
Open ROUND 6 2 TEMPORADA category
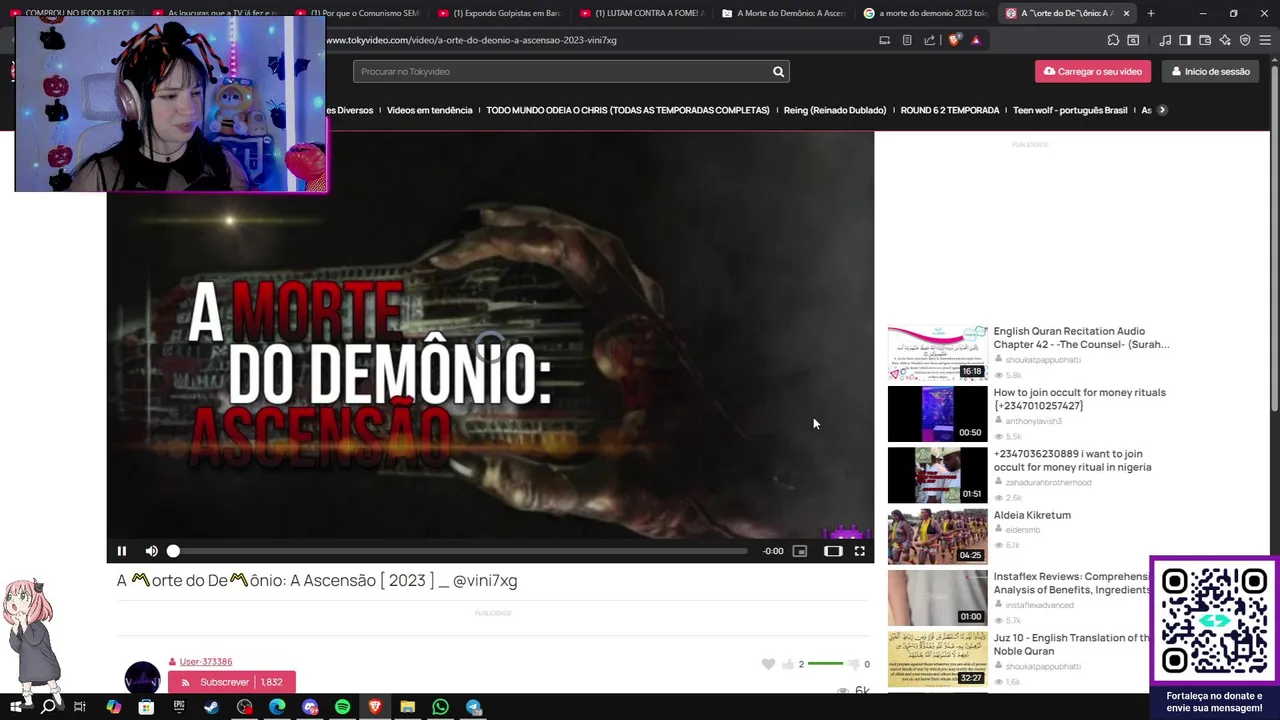950,110
